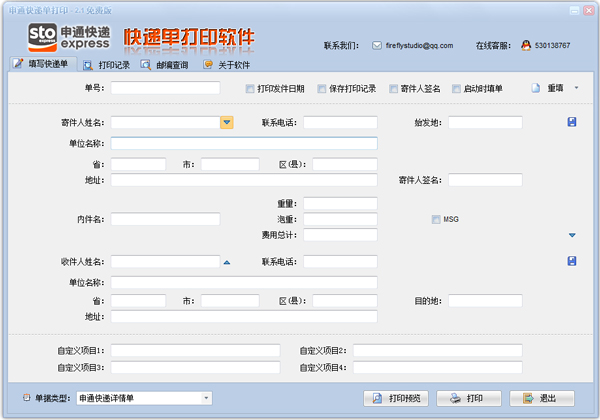Click the 重填 reset button

click(555, 88)
